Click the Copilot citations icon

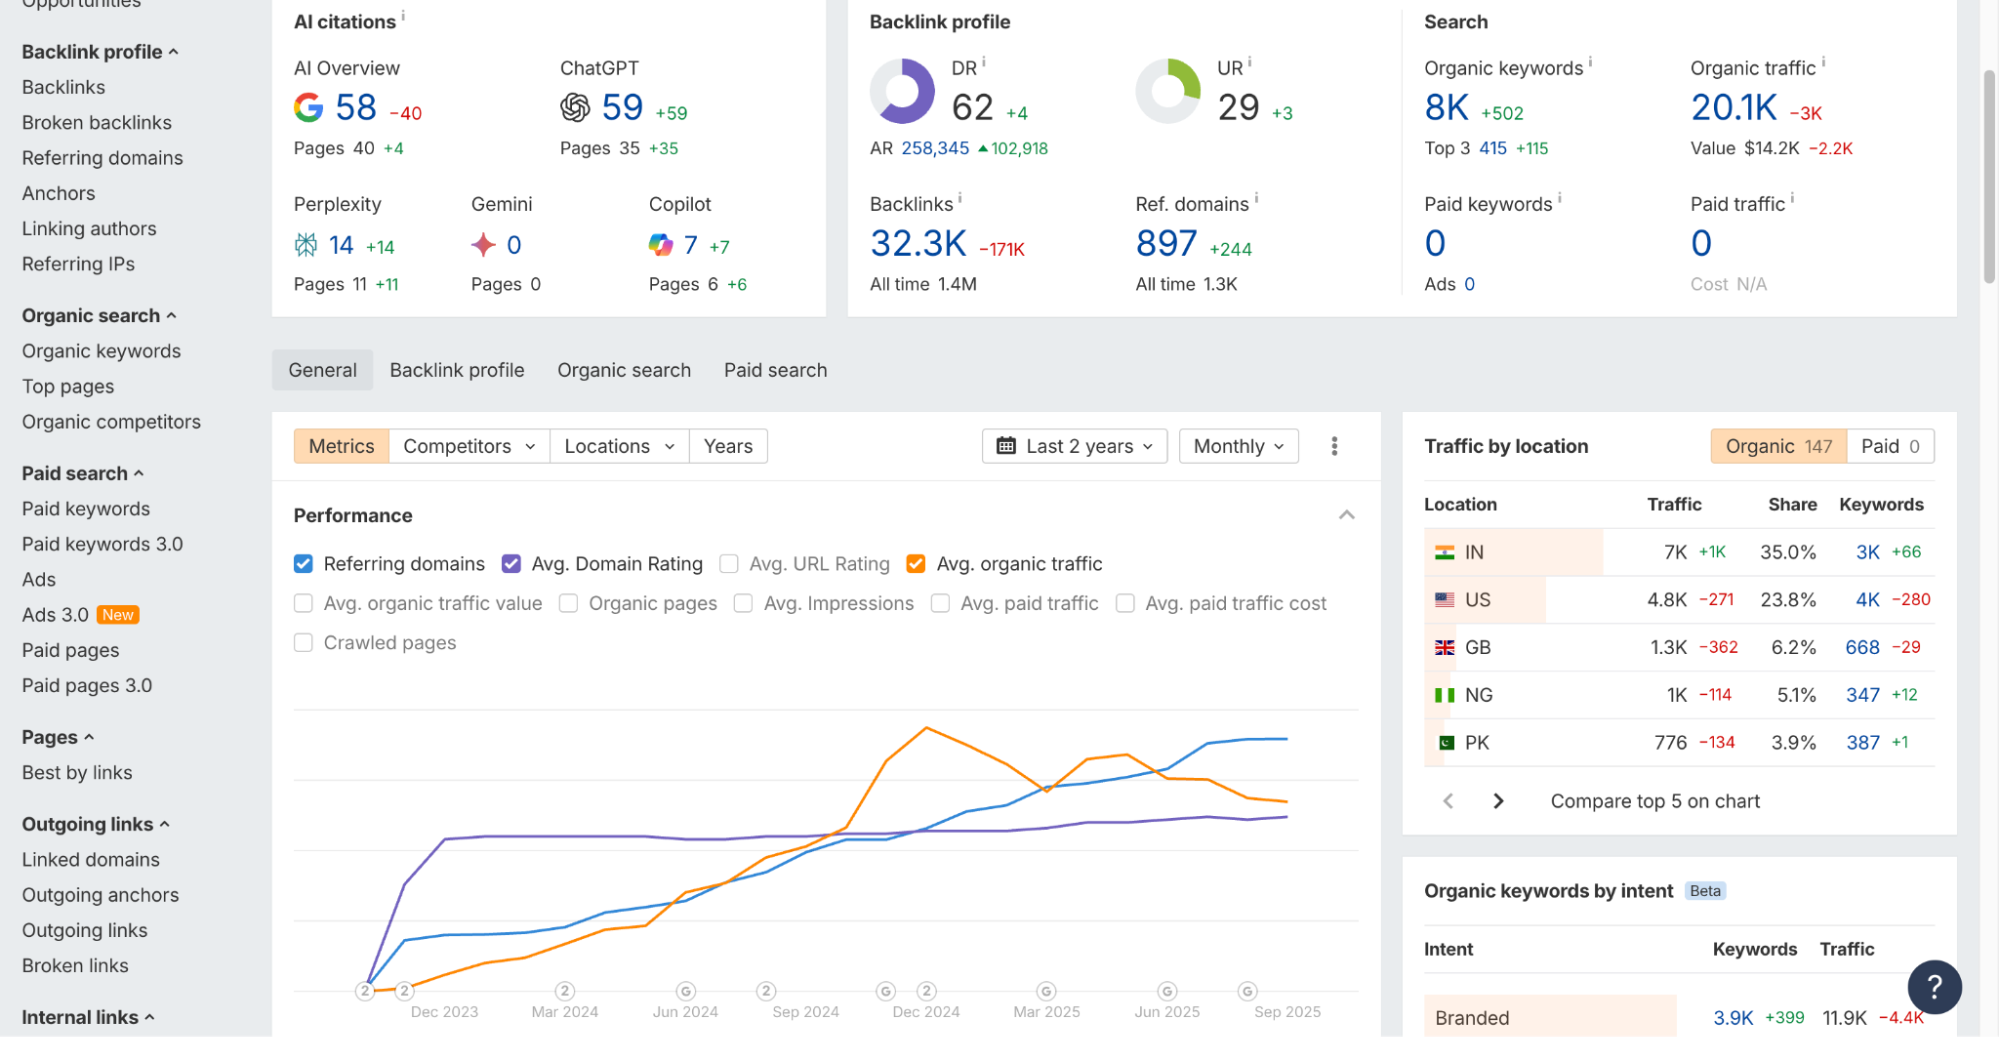click(661, 244)
